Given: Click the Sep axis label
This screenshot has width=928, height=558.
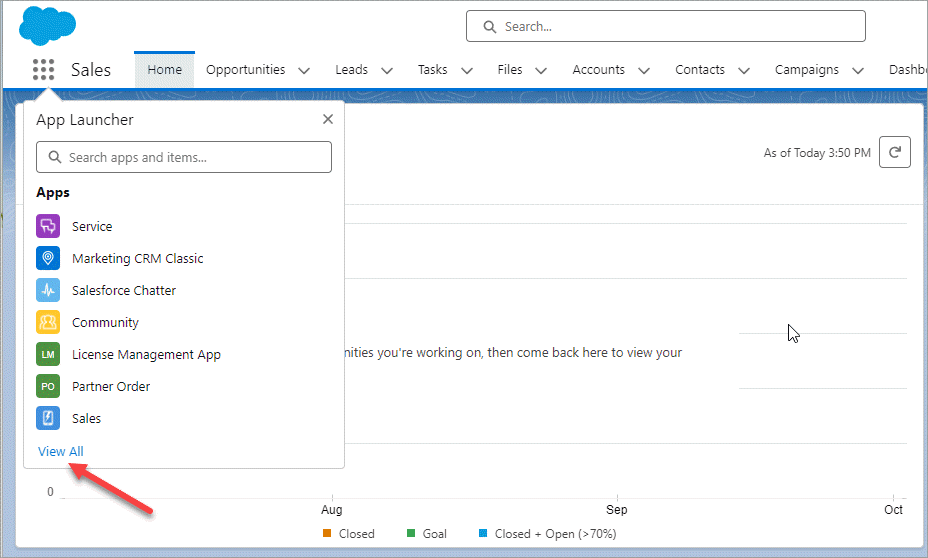Looking at the screenshot, I should (616, 509).
